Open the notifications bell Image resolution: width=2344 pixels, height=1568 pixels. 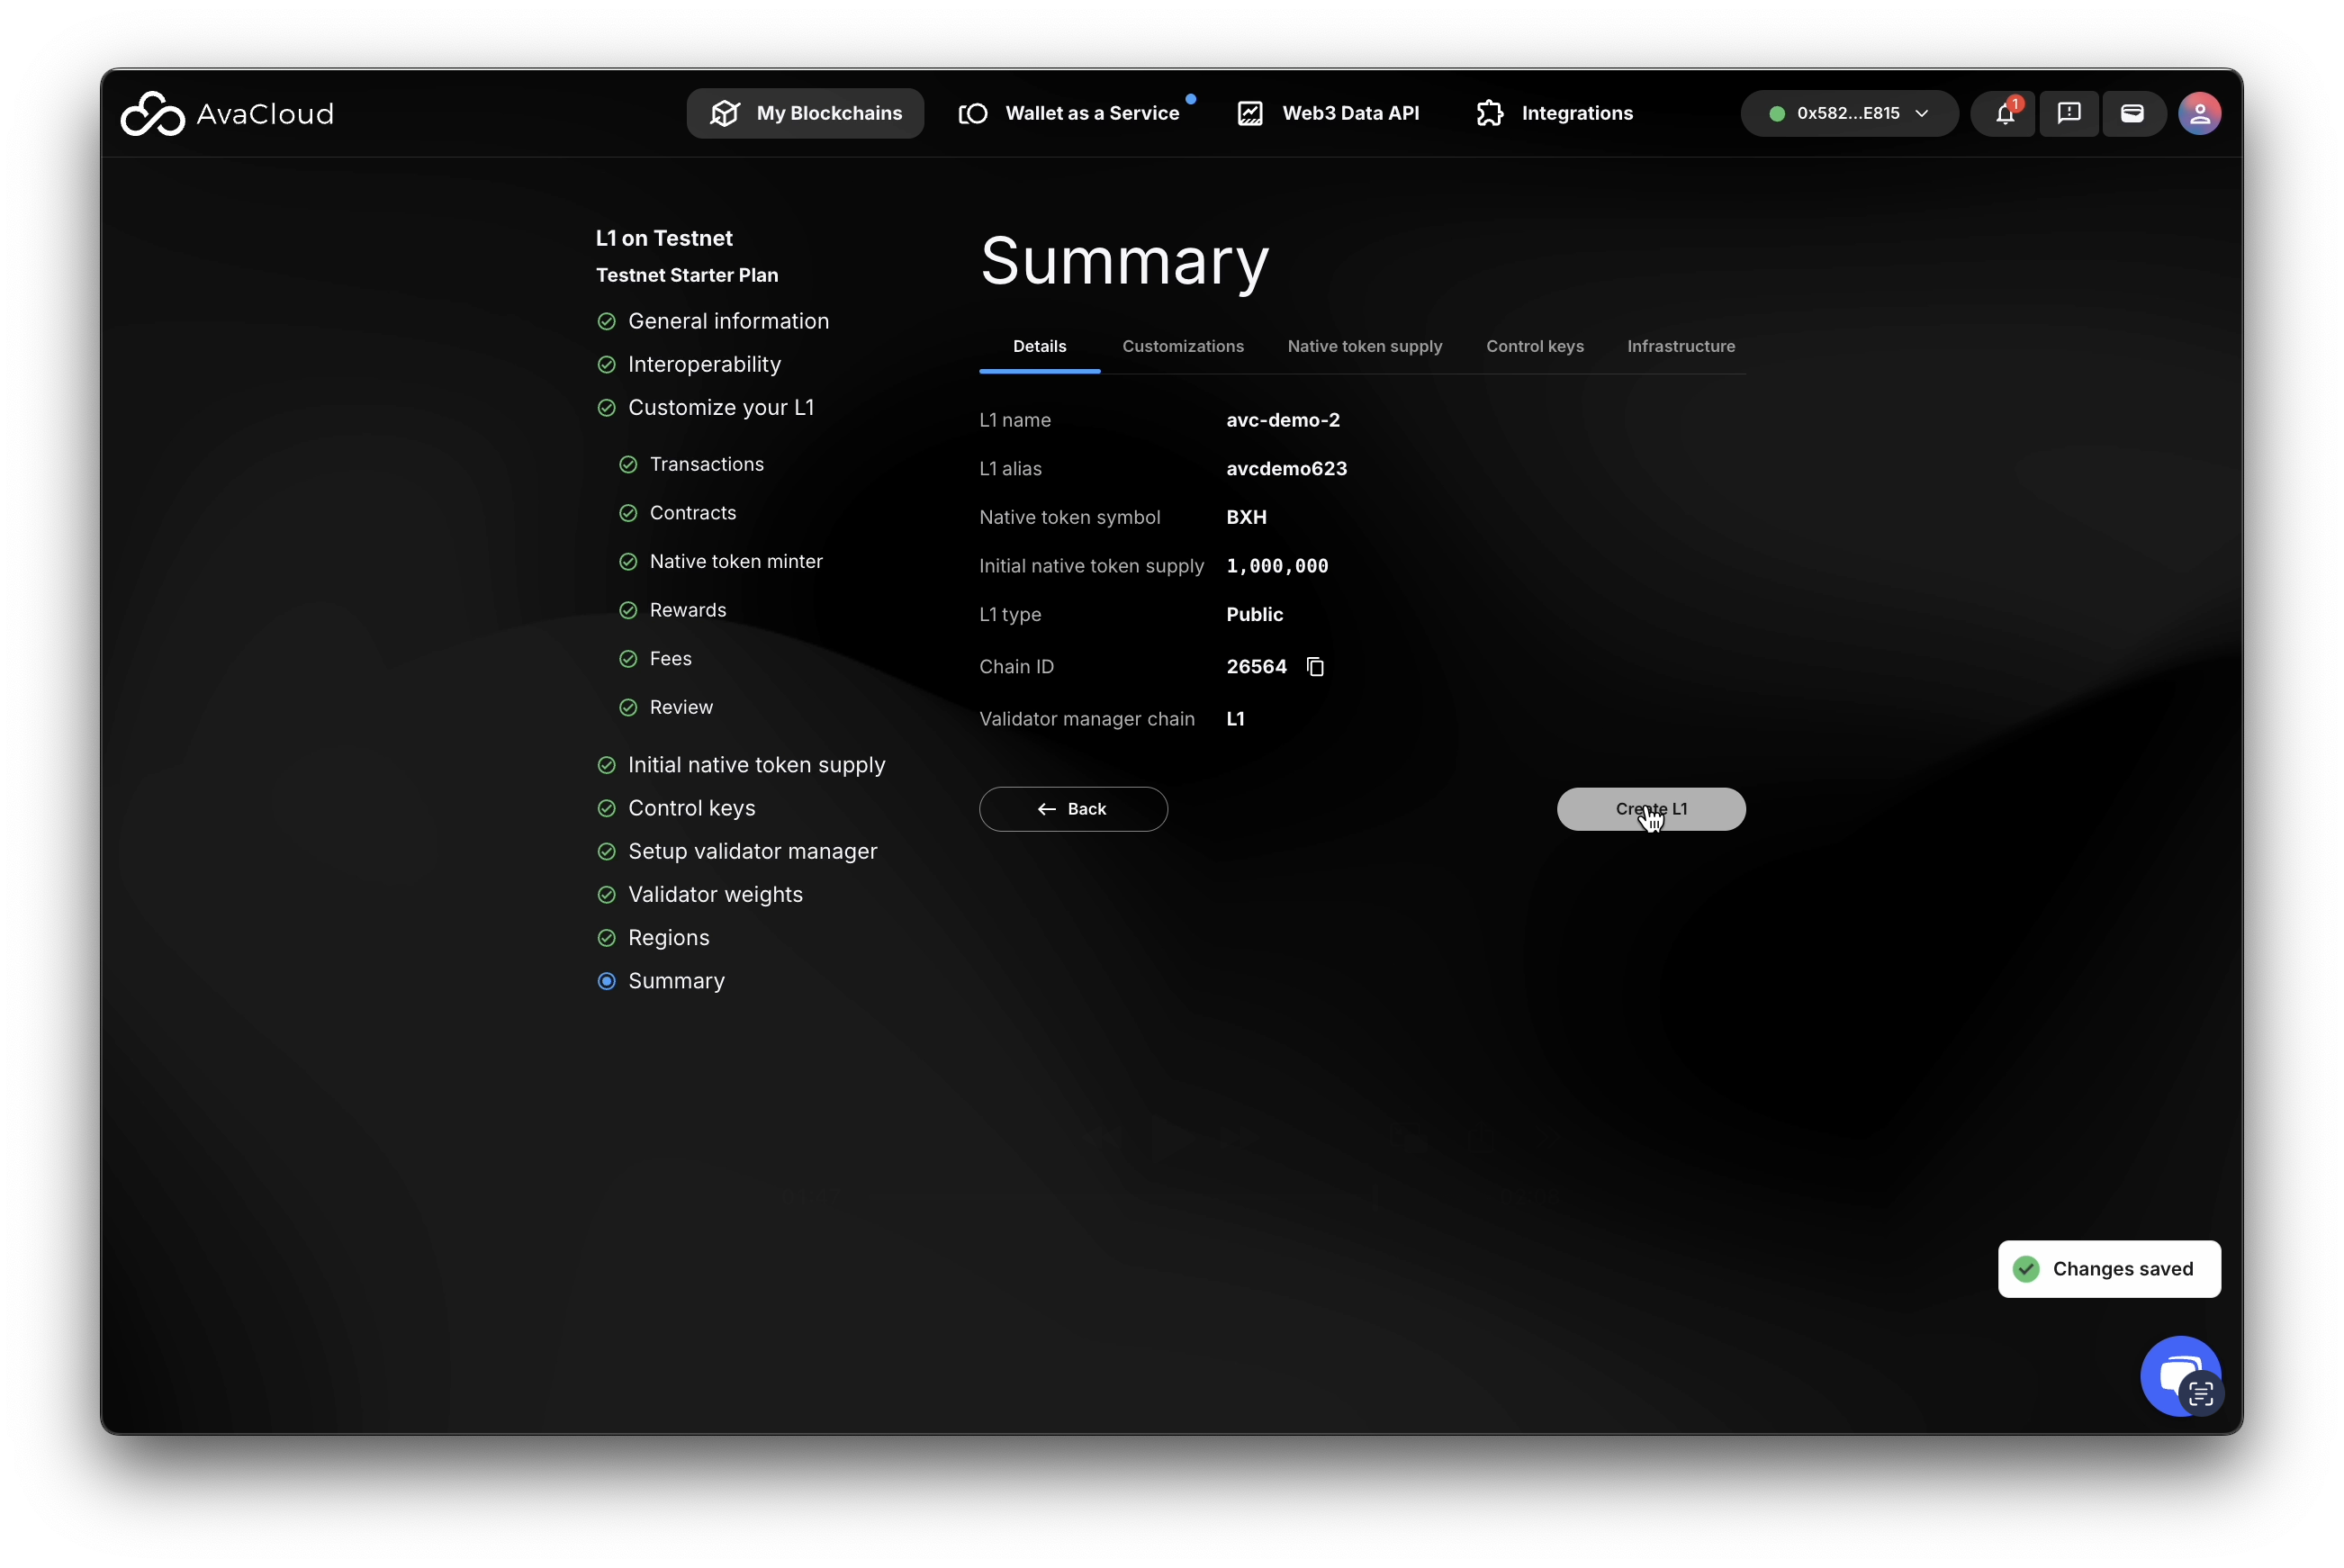2004,114
